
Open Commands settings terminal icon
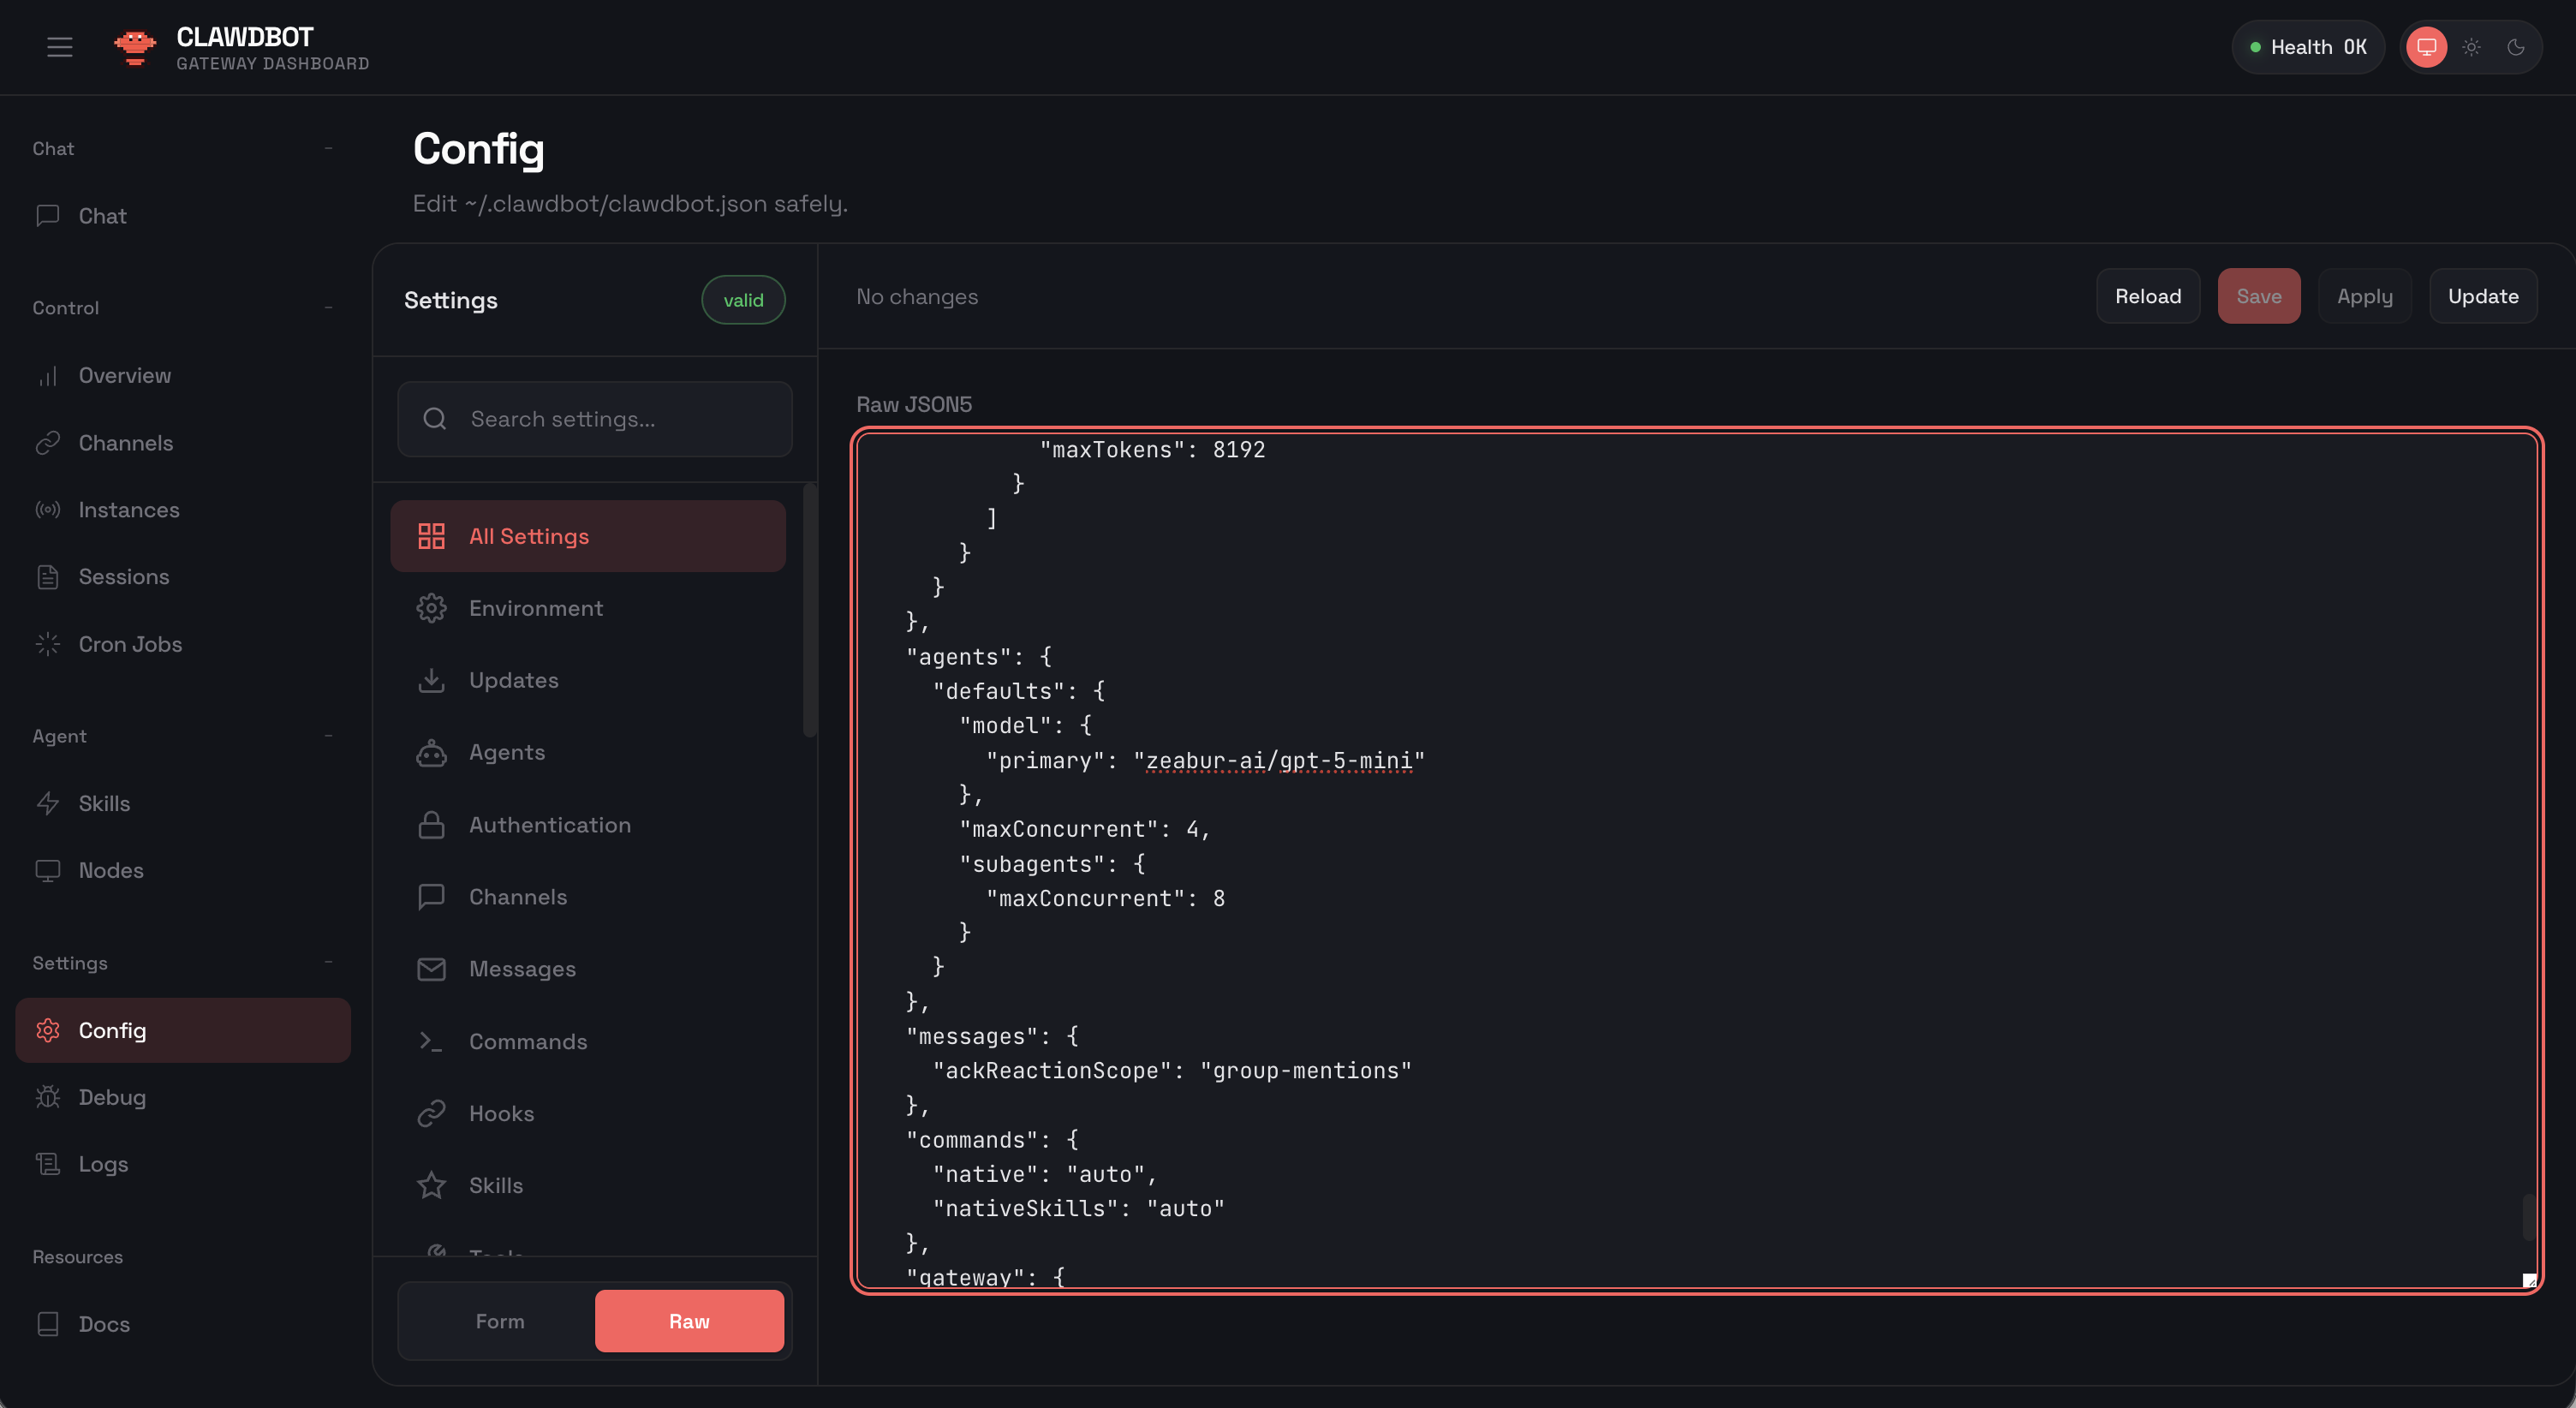(431, 1042)
